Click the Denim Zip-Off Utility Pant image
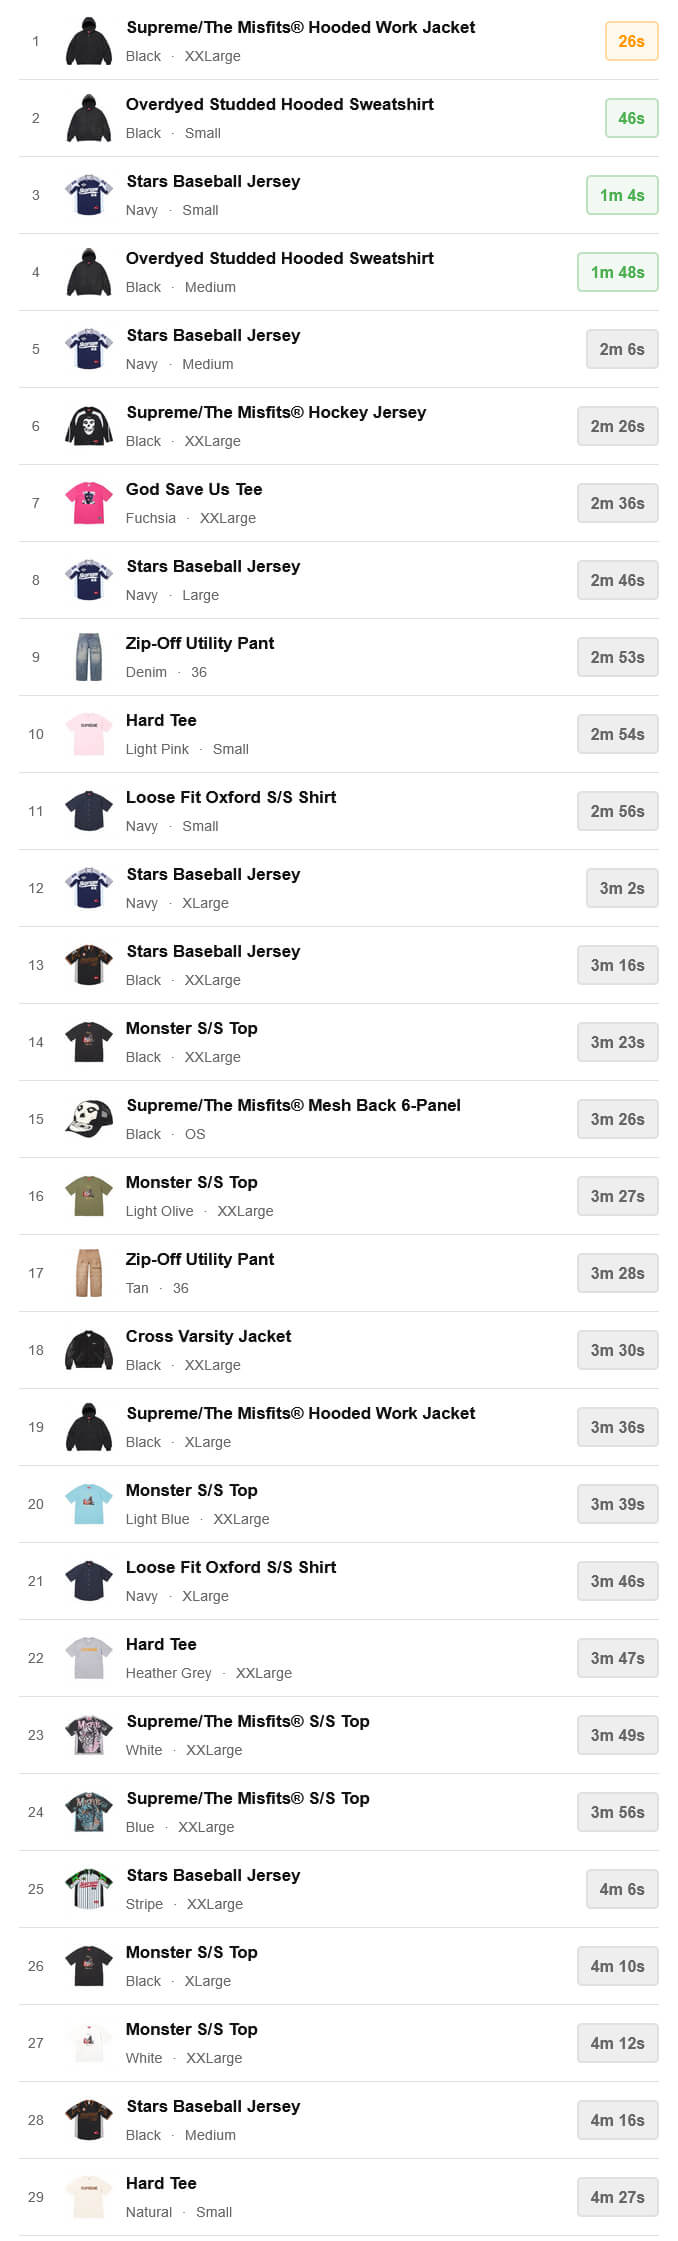678x2241 pixels. (x=89, y=658)
